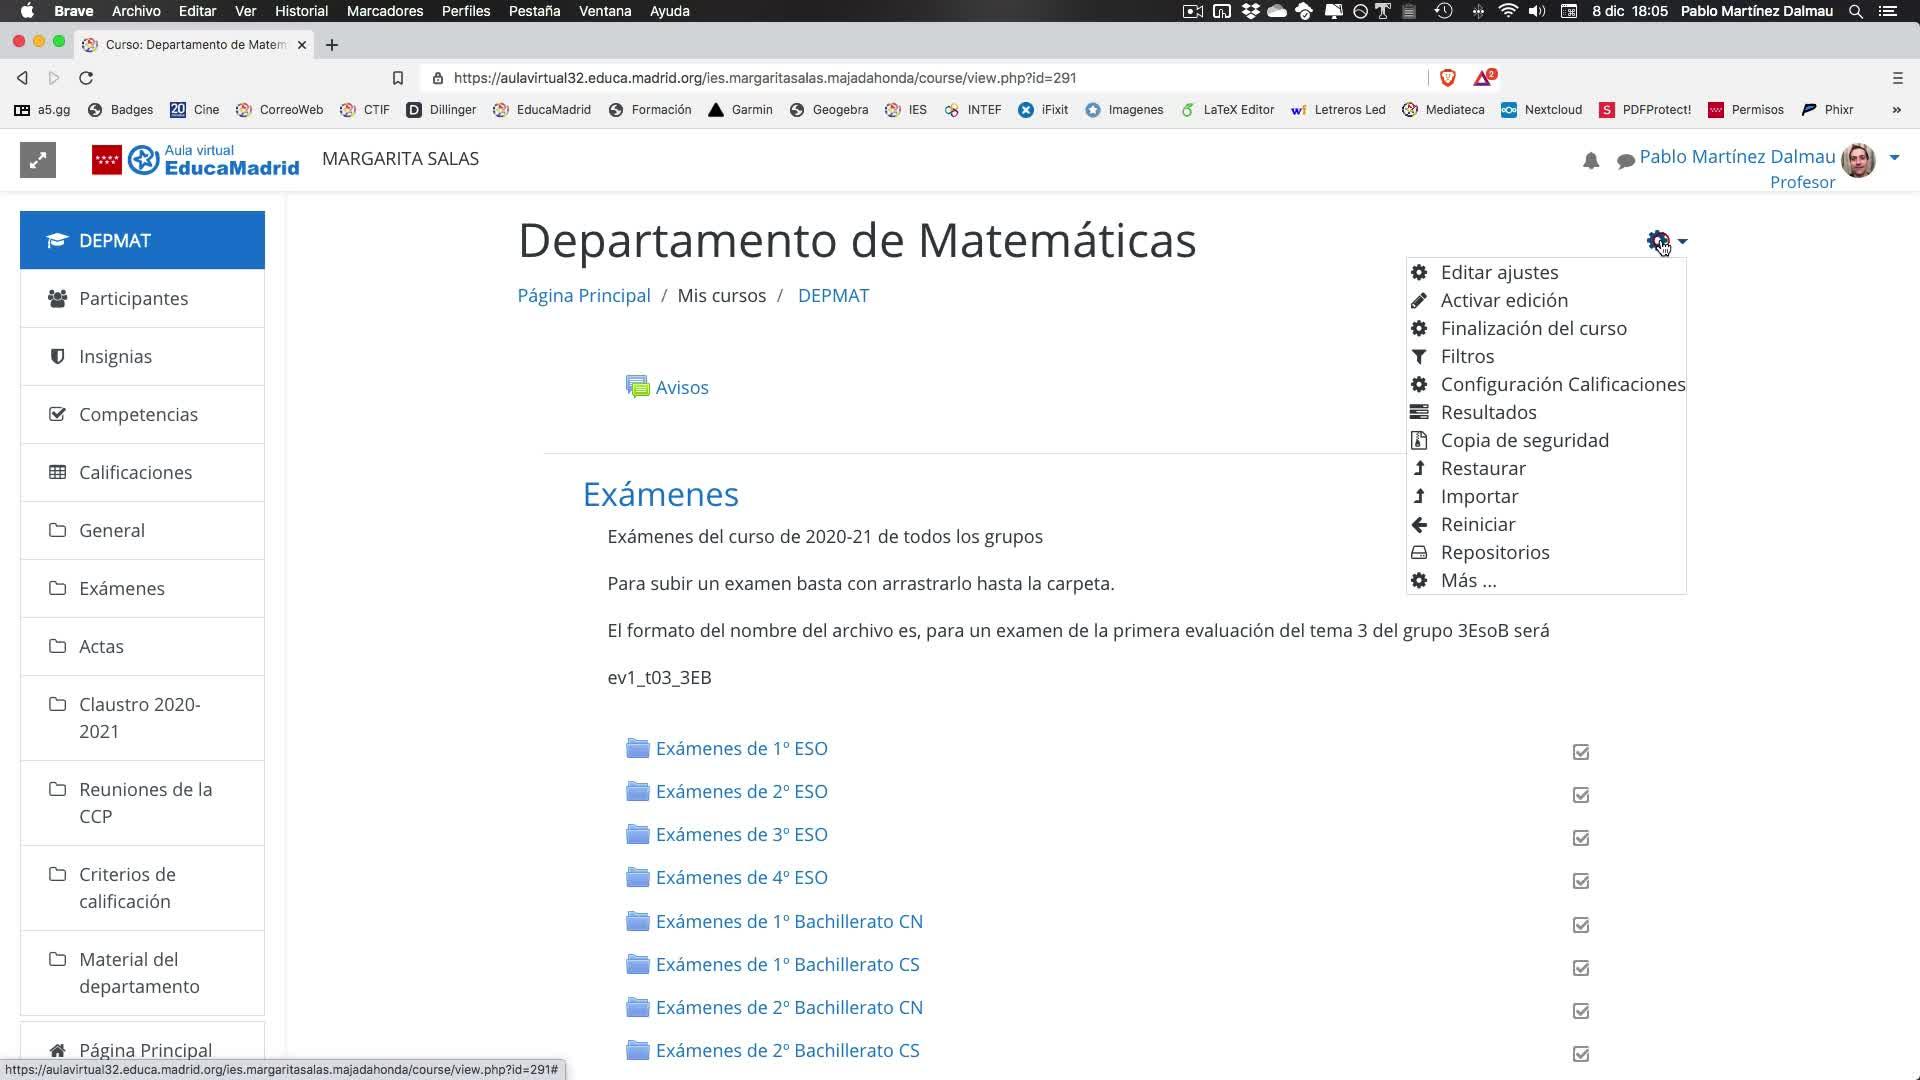
Task: Click the Brave Shields lion icon
Action: (1447, 78)
